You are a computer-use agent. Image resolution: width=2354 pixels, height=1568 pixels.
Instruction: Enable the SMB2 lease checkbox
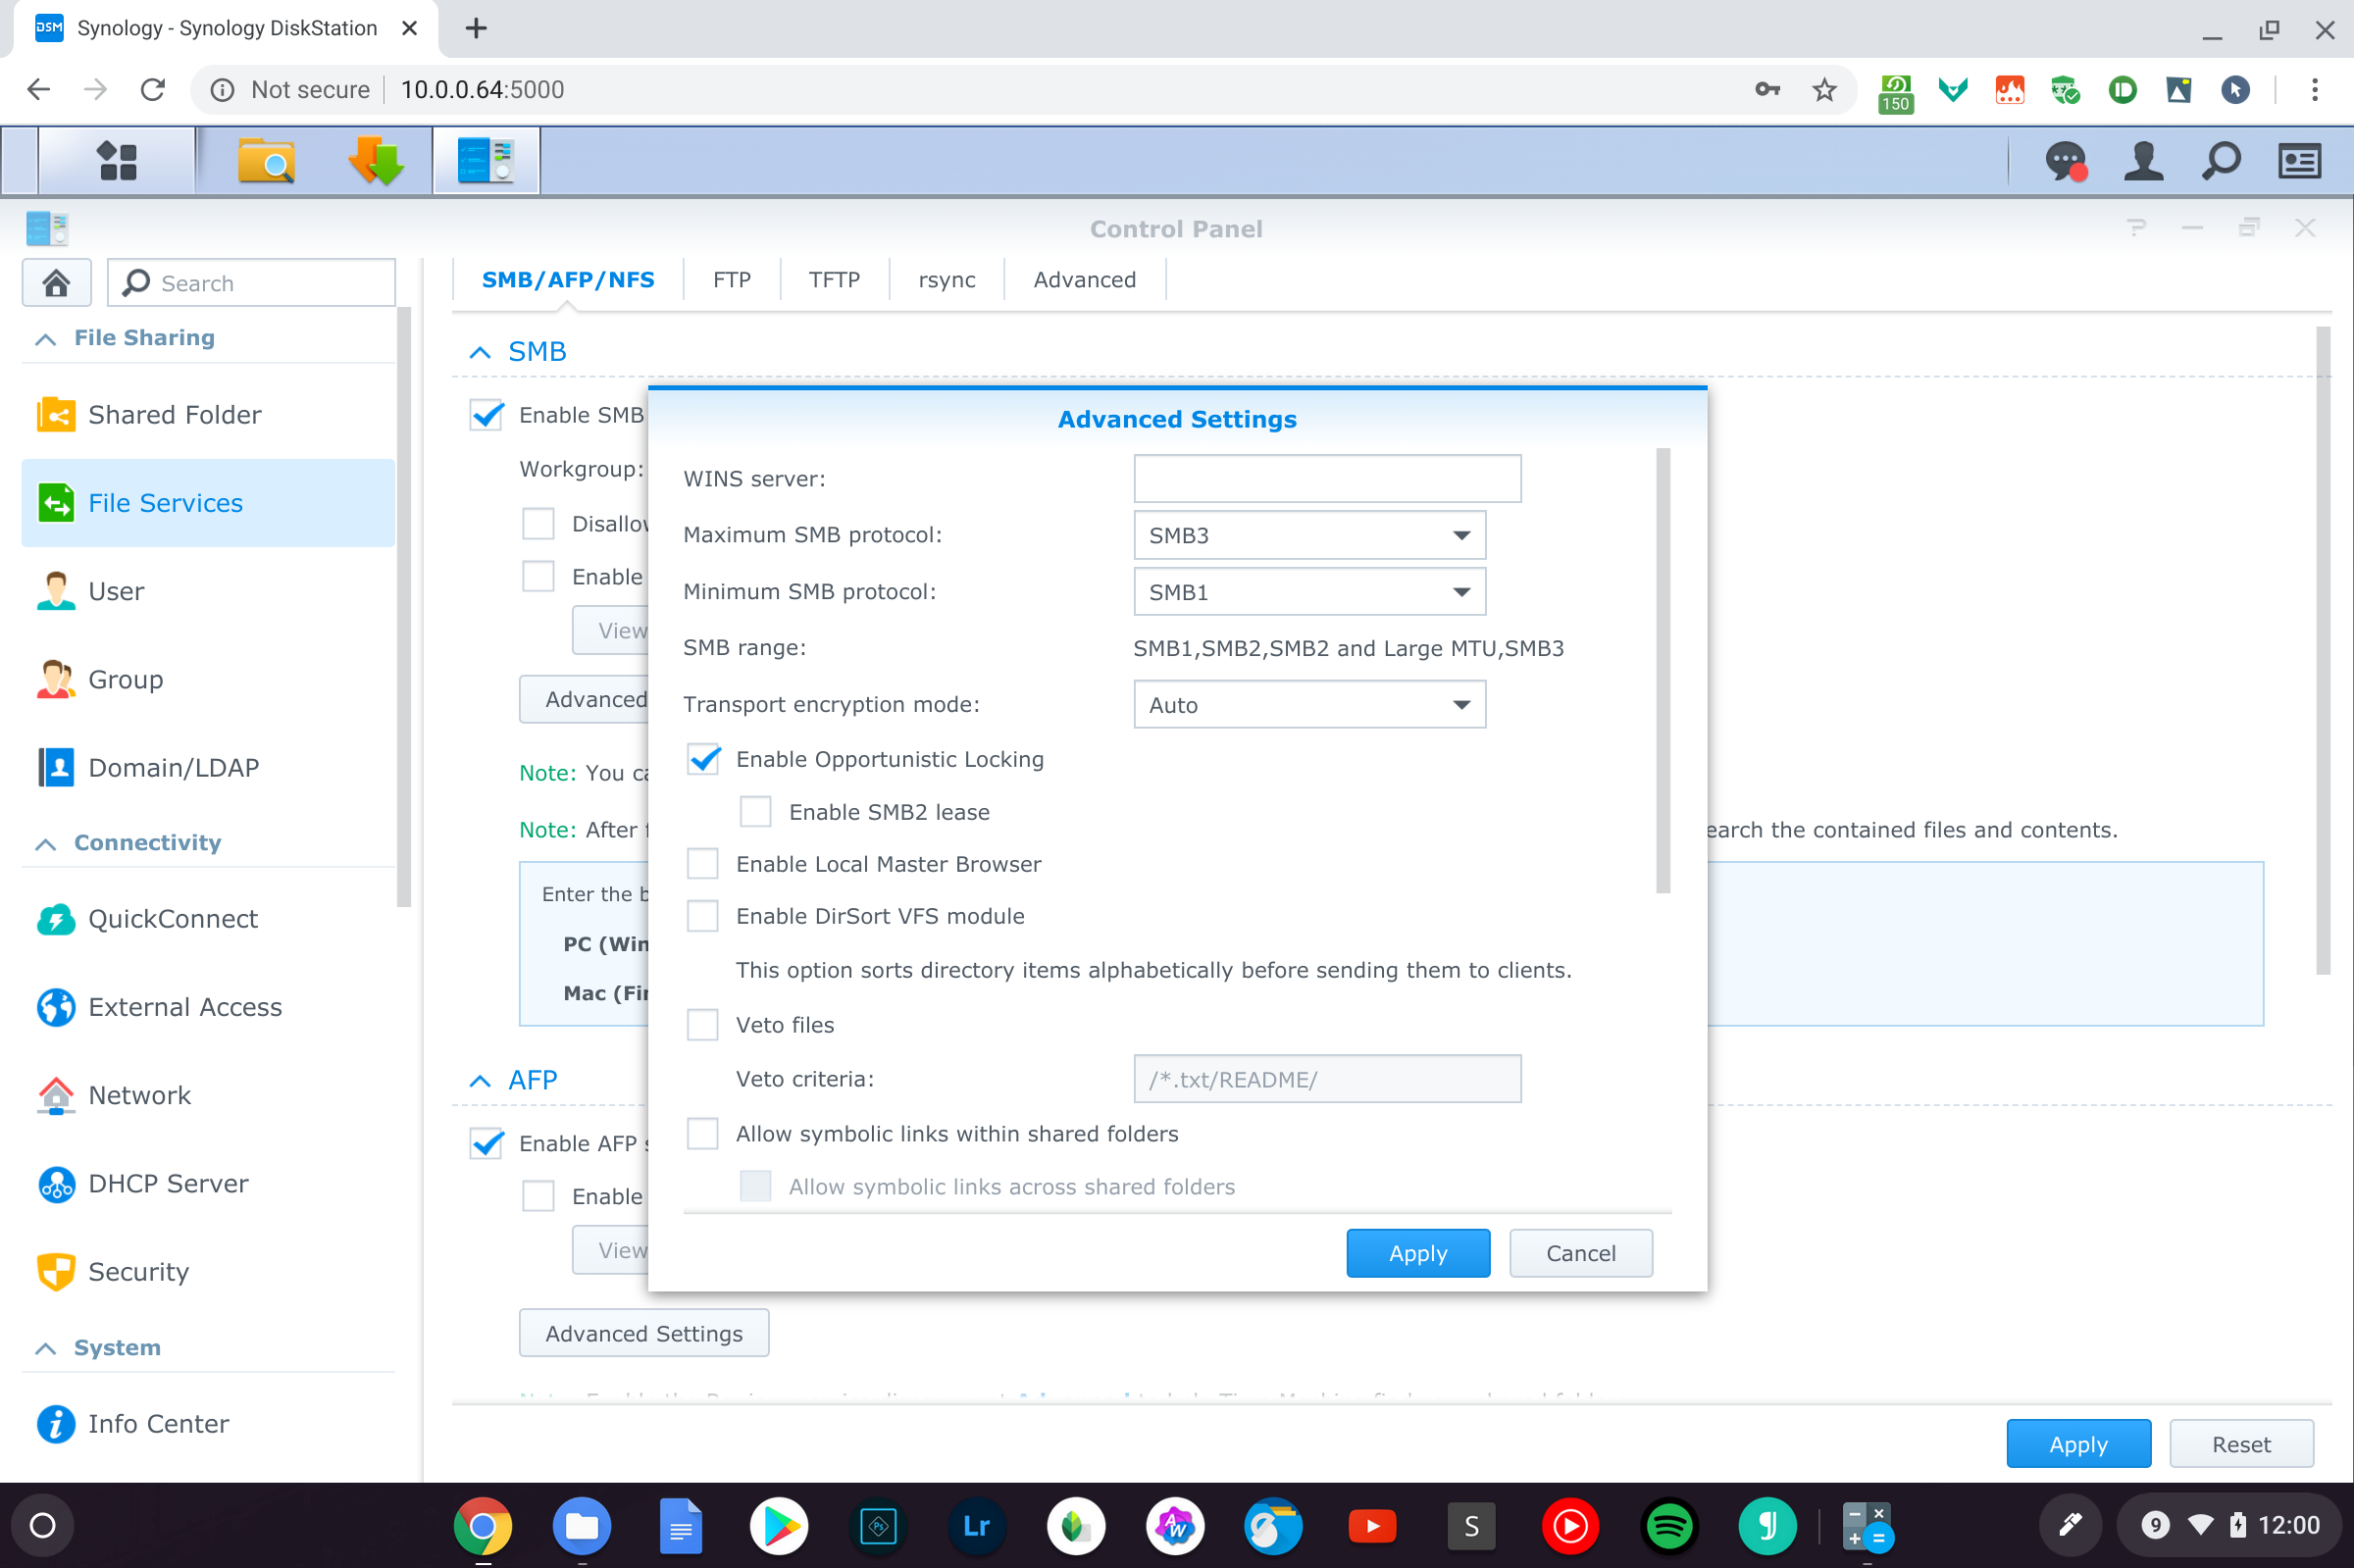point(756,812)
